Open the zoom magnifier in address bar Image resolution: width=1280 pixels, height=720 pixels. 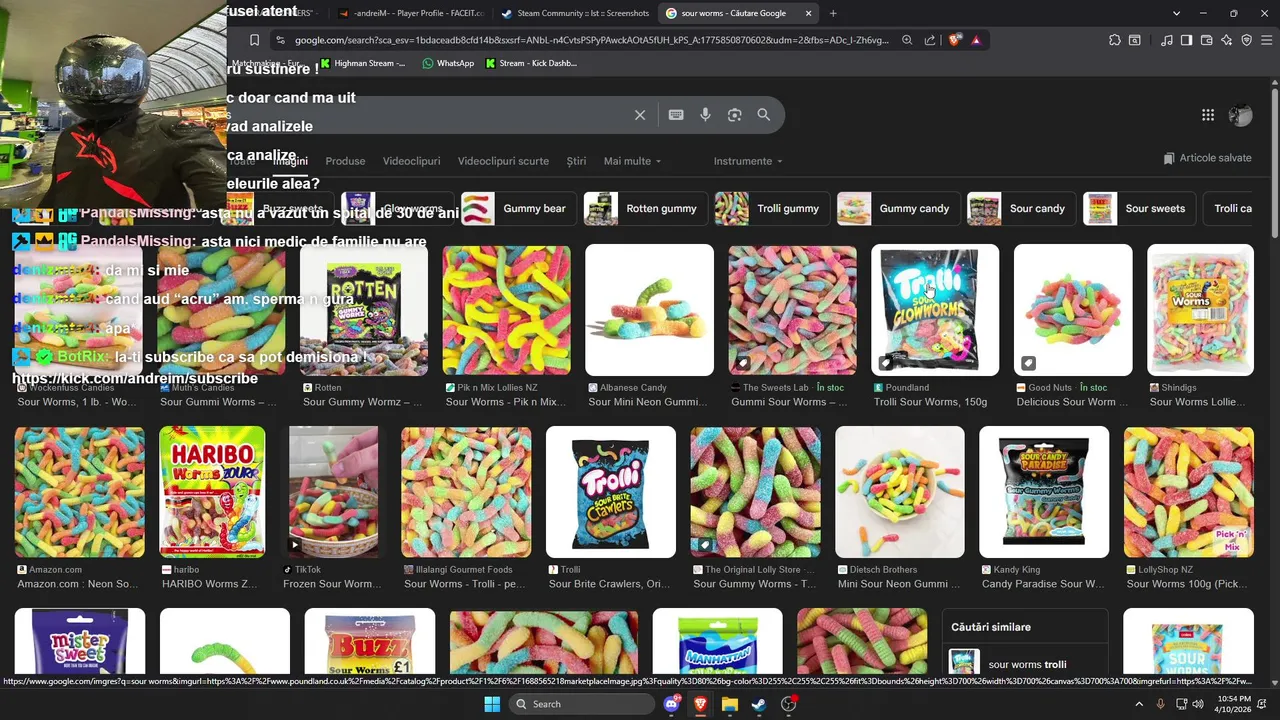pyautogui.click(x=907, y=40)
